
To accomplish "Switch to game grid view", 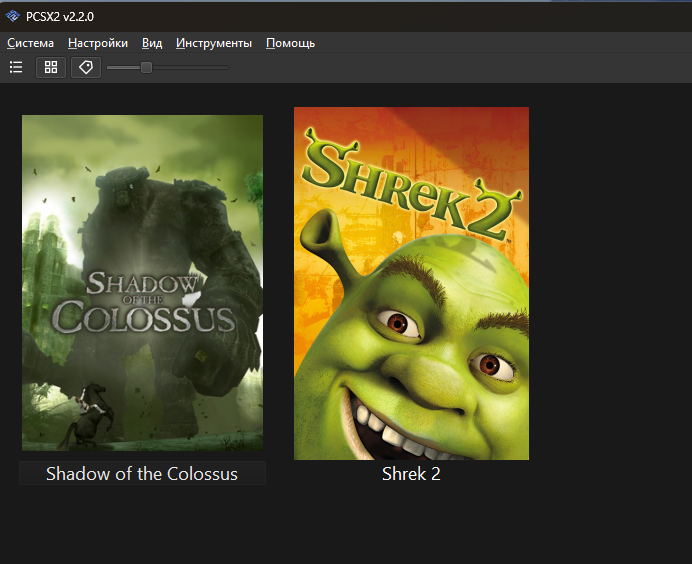I will point(51,68).
